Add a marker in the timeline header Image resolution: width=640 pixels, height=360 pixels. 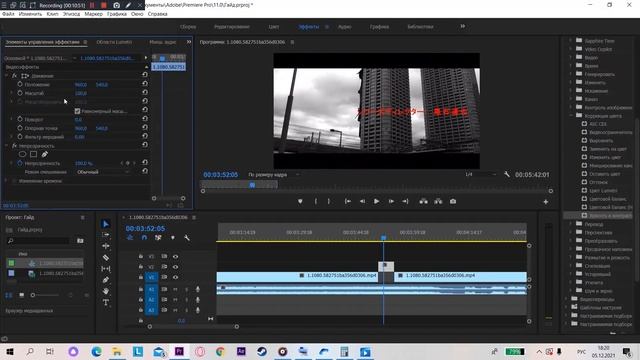tap(173, 238)
